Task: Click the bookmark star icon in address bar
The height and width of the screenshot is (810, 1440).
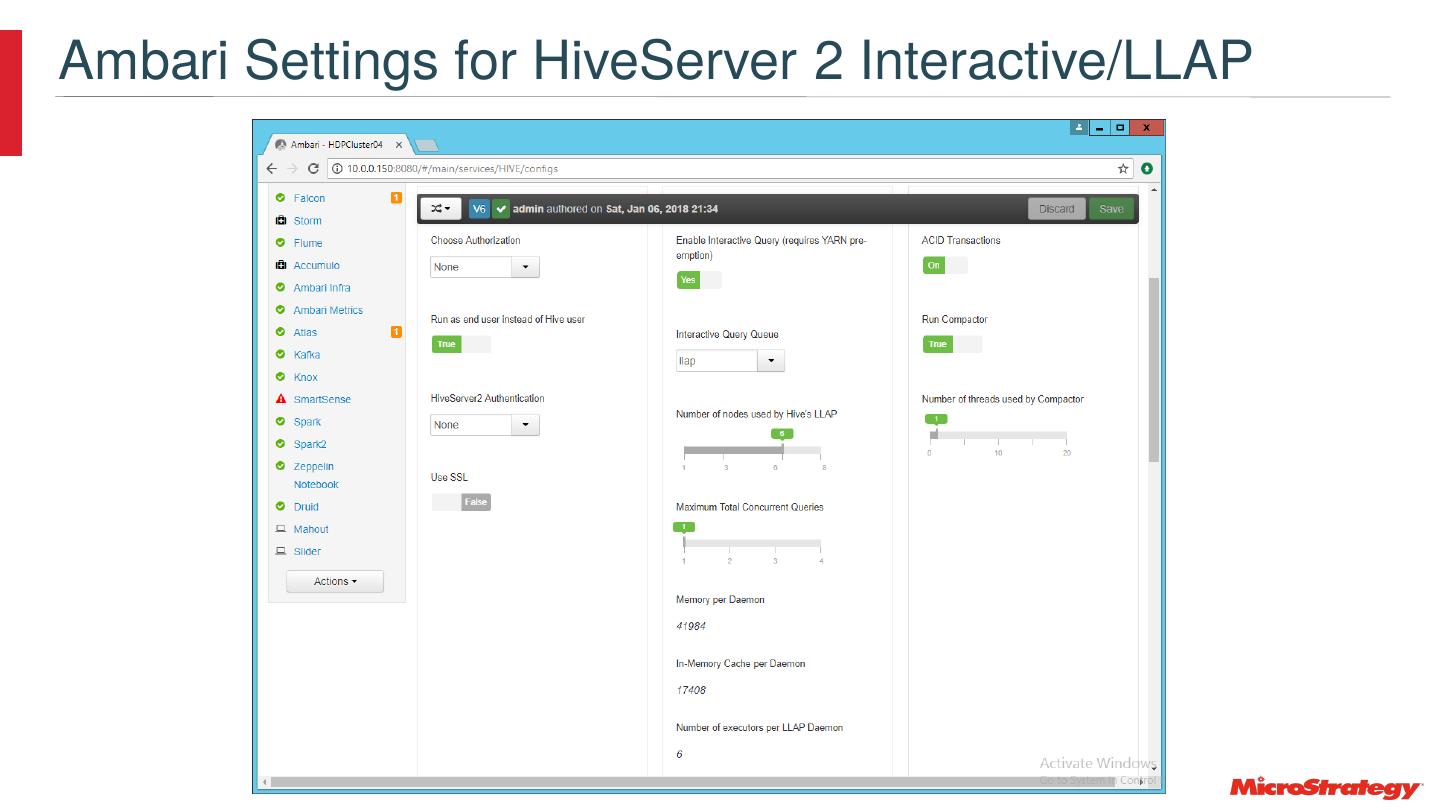Action: coord(1123,169)
